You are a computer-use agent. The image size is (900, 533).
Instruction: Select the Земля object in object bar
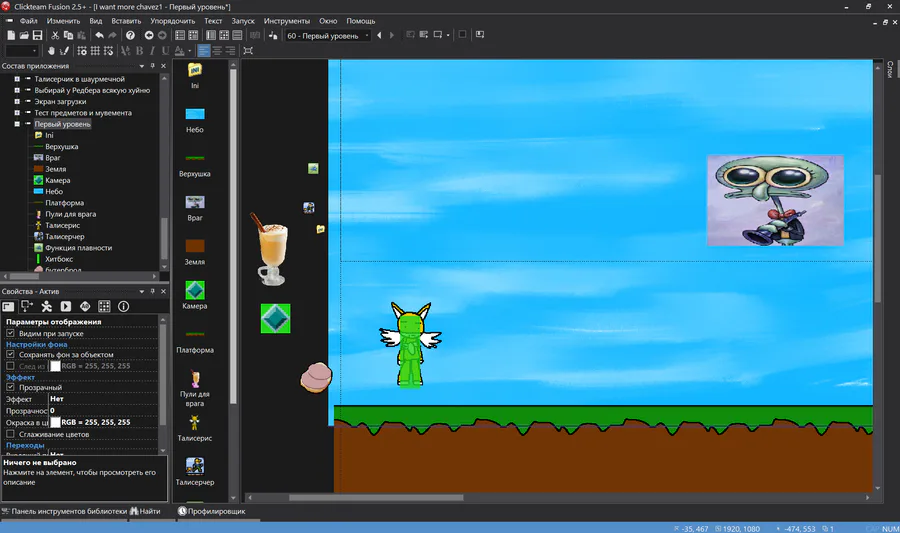click(195, 252)
